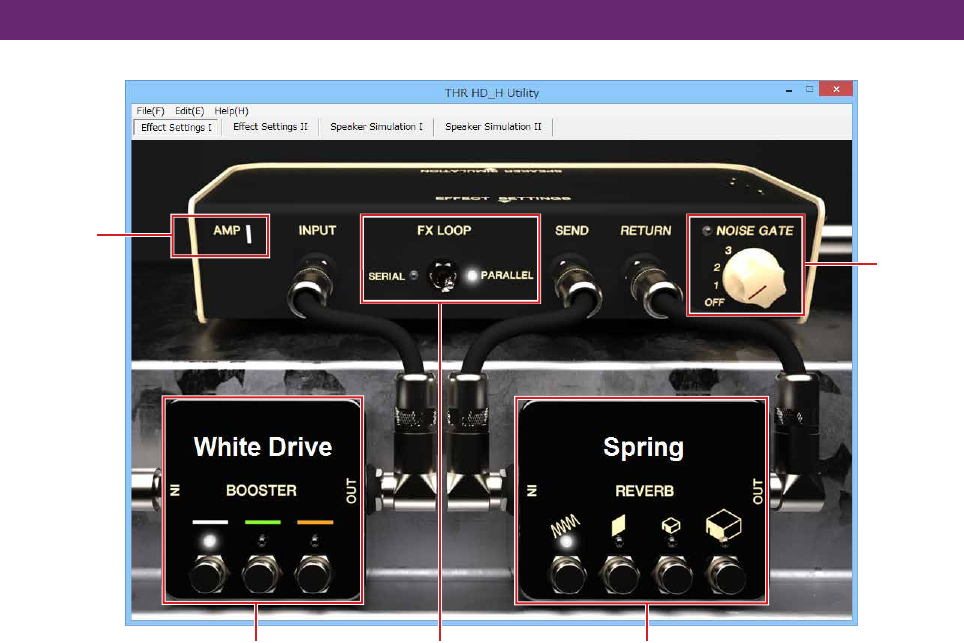Maximize the THR HD_H Utility window
Viewport: 964px width, 643px height.
pos(810,89)
